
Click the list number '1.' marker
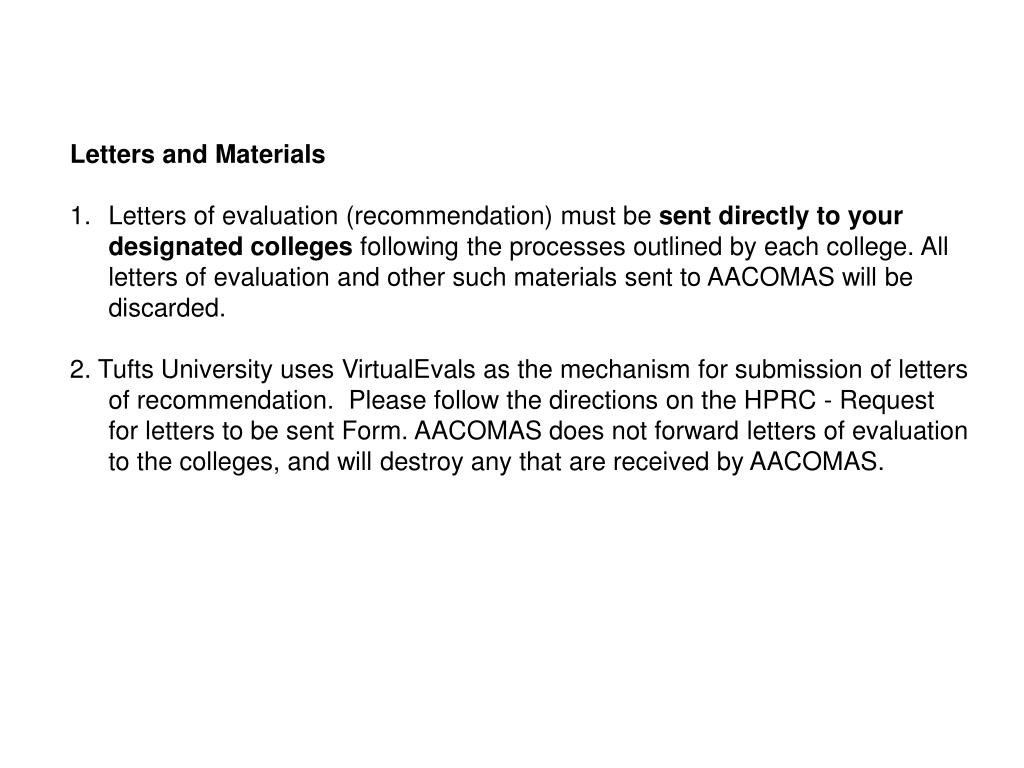(x=80, y=216)
